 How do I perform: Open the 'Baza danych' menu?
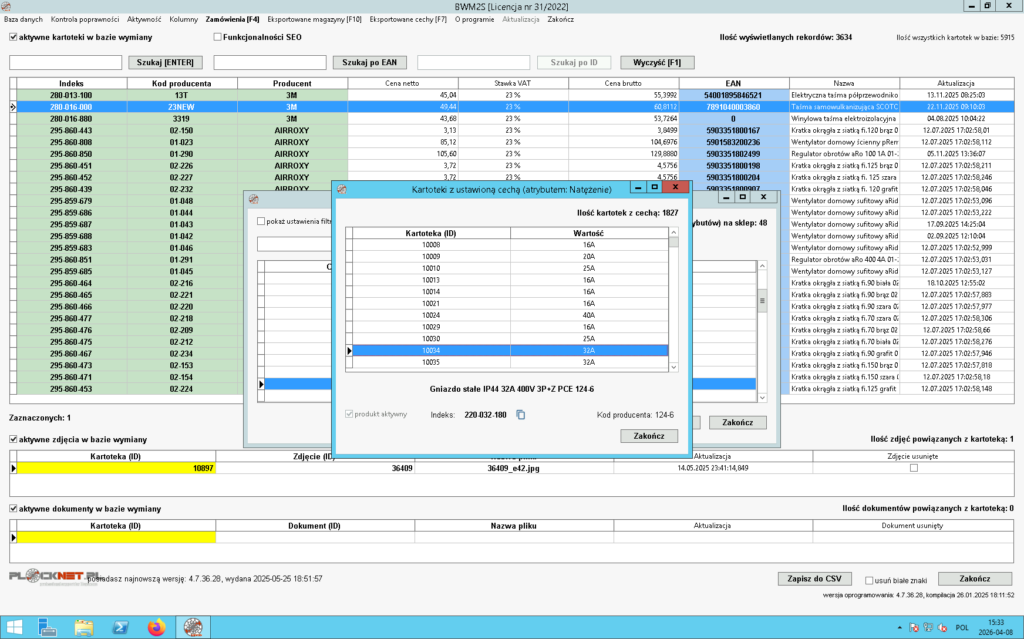23,19
